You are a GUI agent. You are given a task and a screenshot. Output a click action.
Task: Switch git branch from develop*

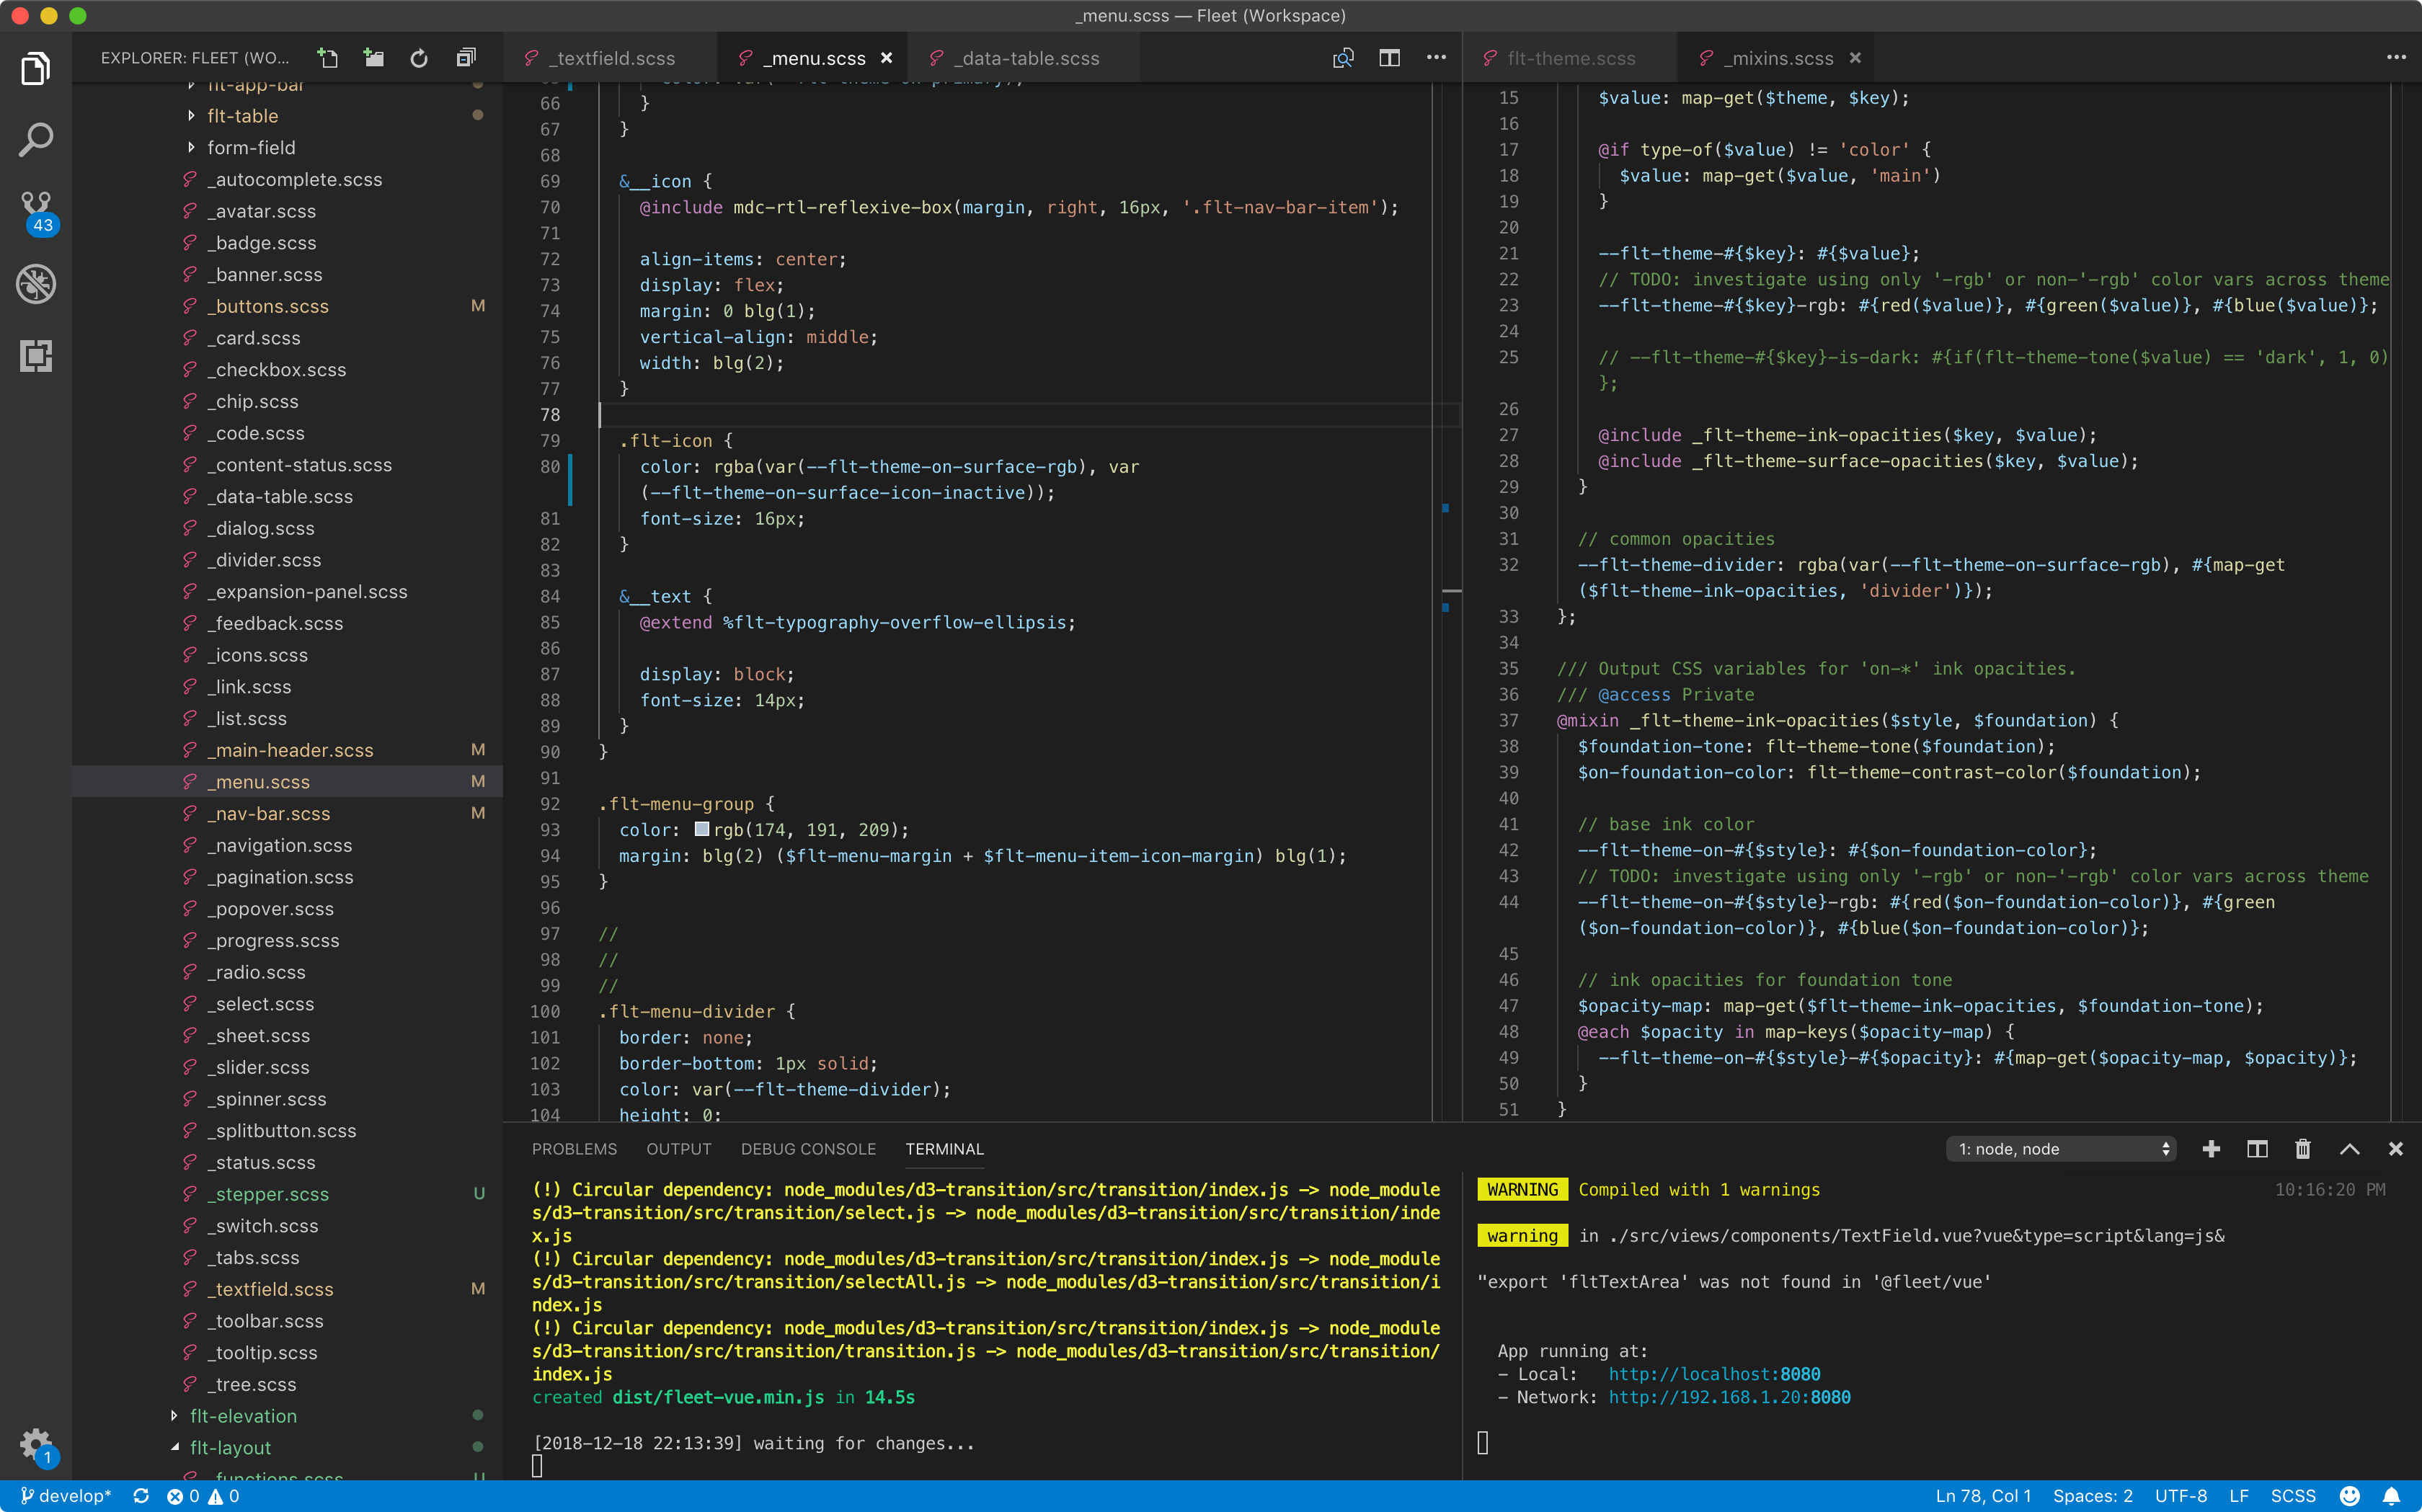tap(65, 1496)
